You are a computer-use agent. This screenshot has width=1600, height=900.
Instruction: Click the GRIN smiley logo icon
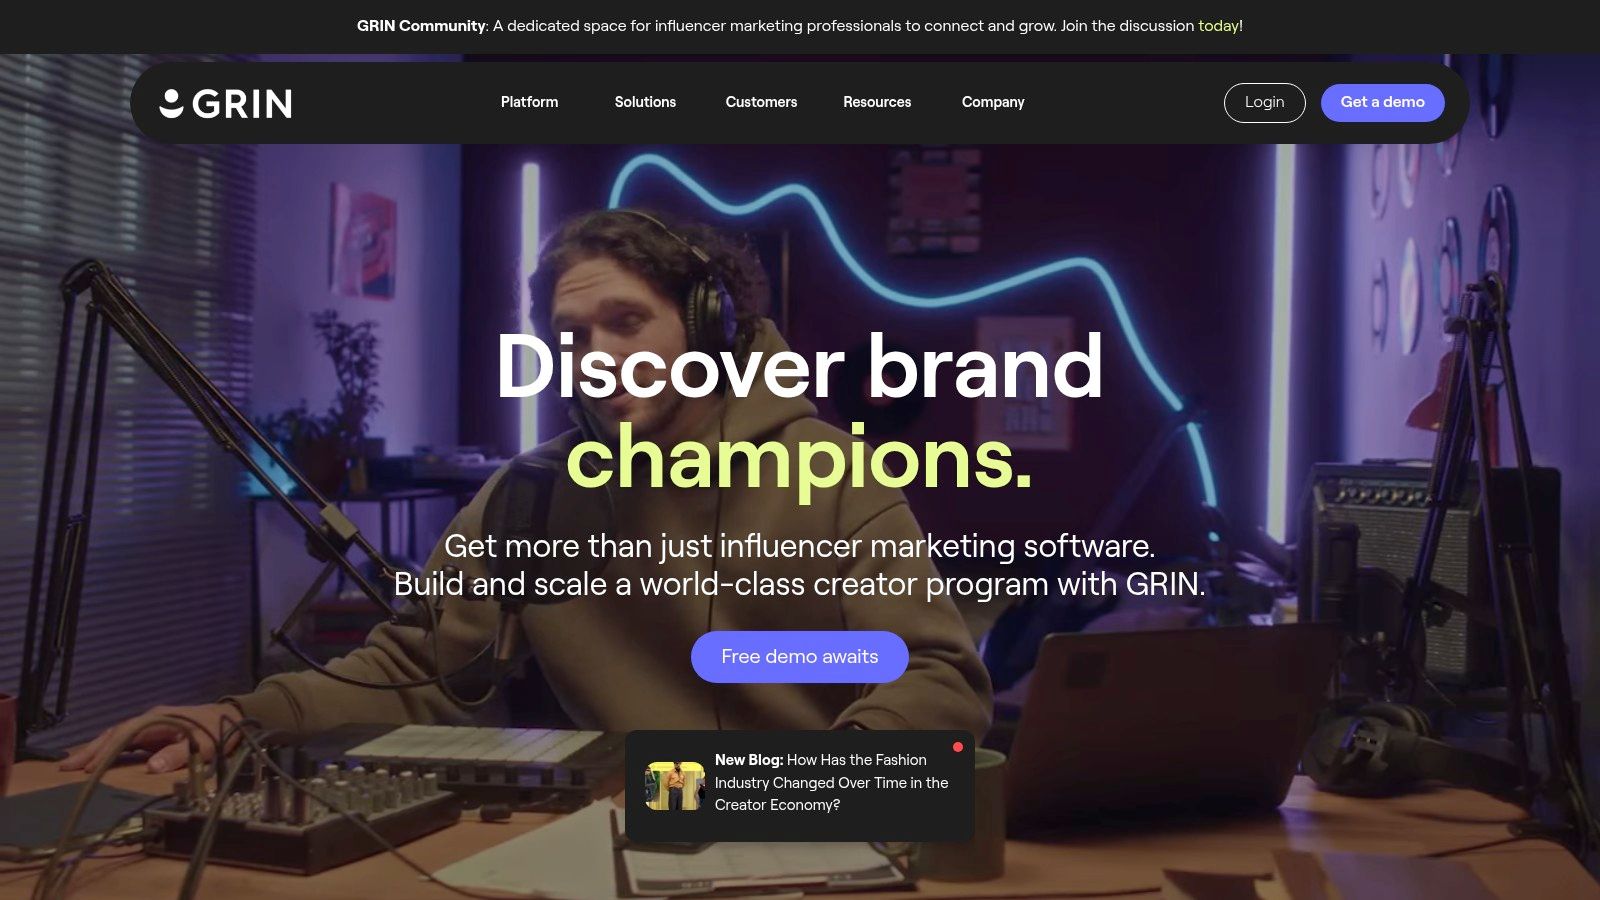172,103
